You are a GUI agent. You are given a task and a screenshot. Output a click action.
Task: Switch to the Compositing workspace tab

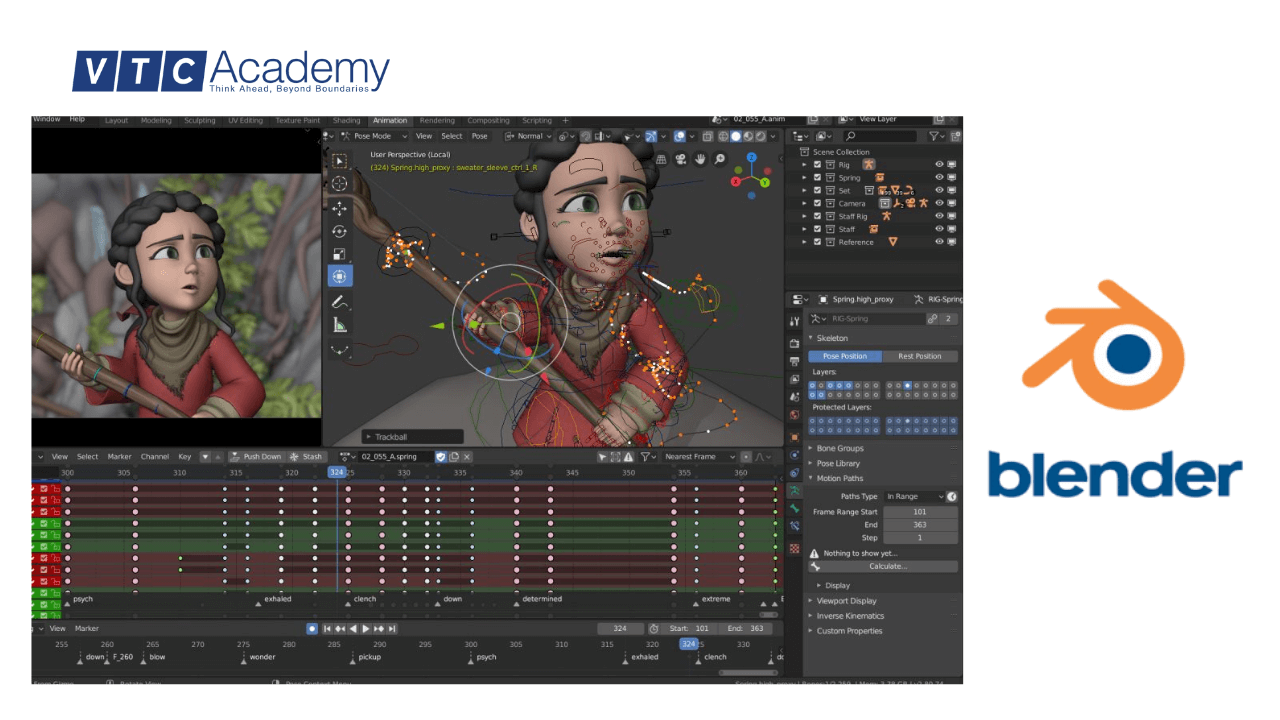(x=488, y=120)
